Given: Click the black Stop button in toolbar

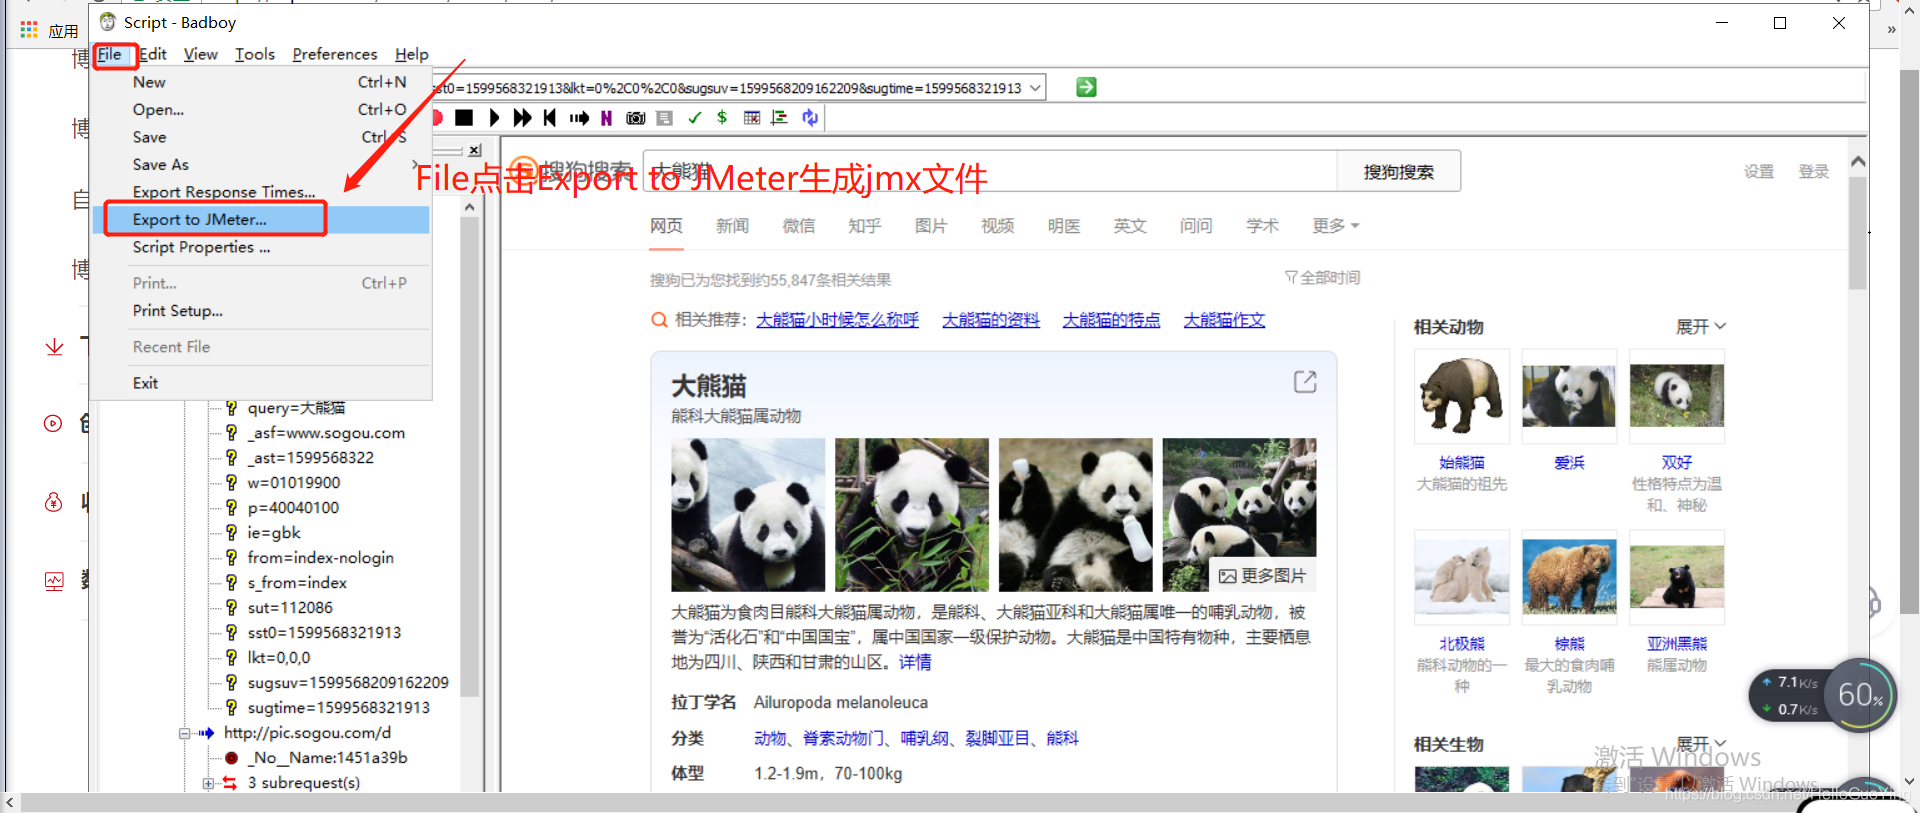Looking at the screenshot, I should [x=464, y=118].
